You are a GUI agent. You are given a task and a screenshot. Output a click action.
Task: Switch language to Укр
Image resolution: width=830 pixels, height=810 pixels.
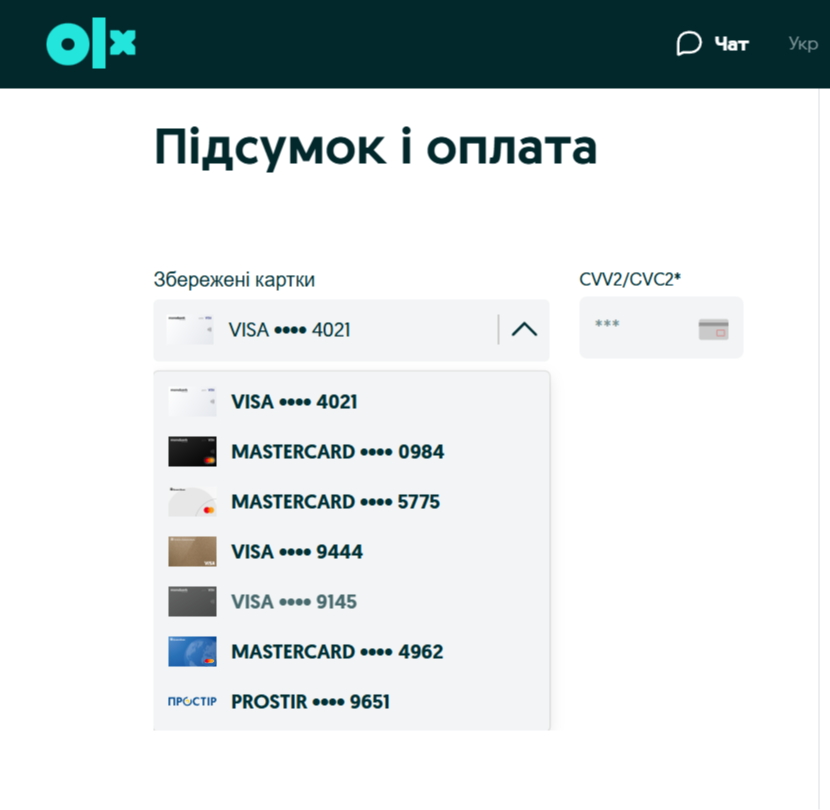pyautogui.click(x=803, y=44)
